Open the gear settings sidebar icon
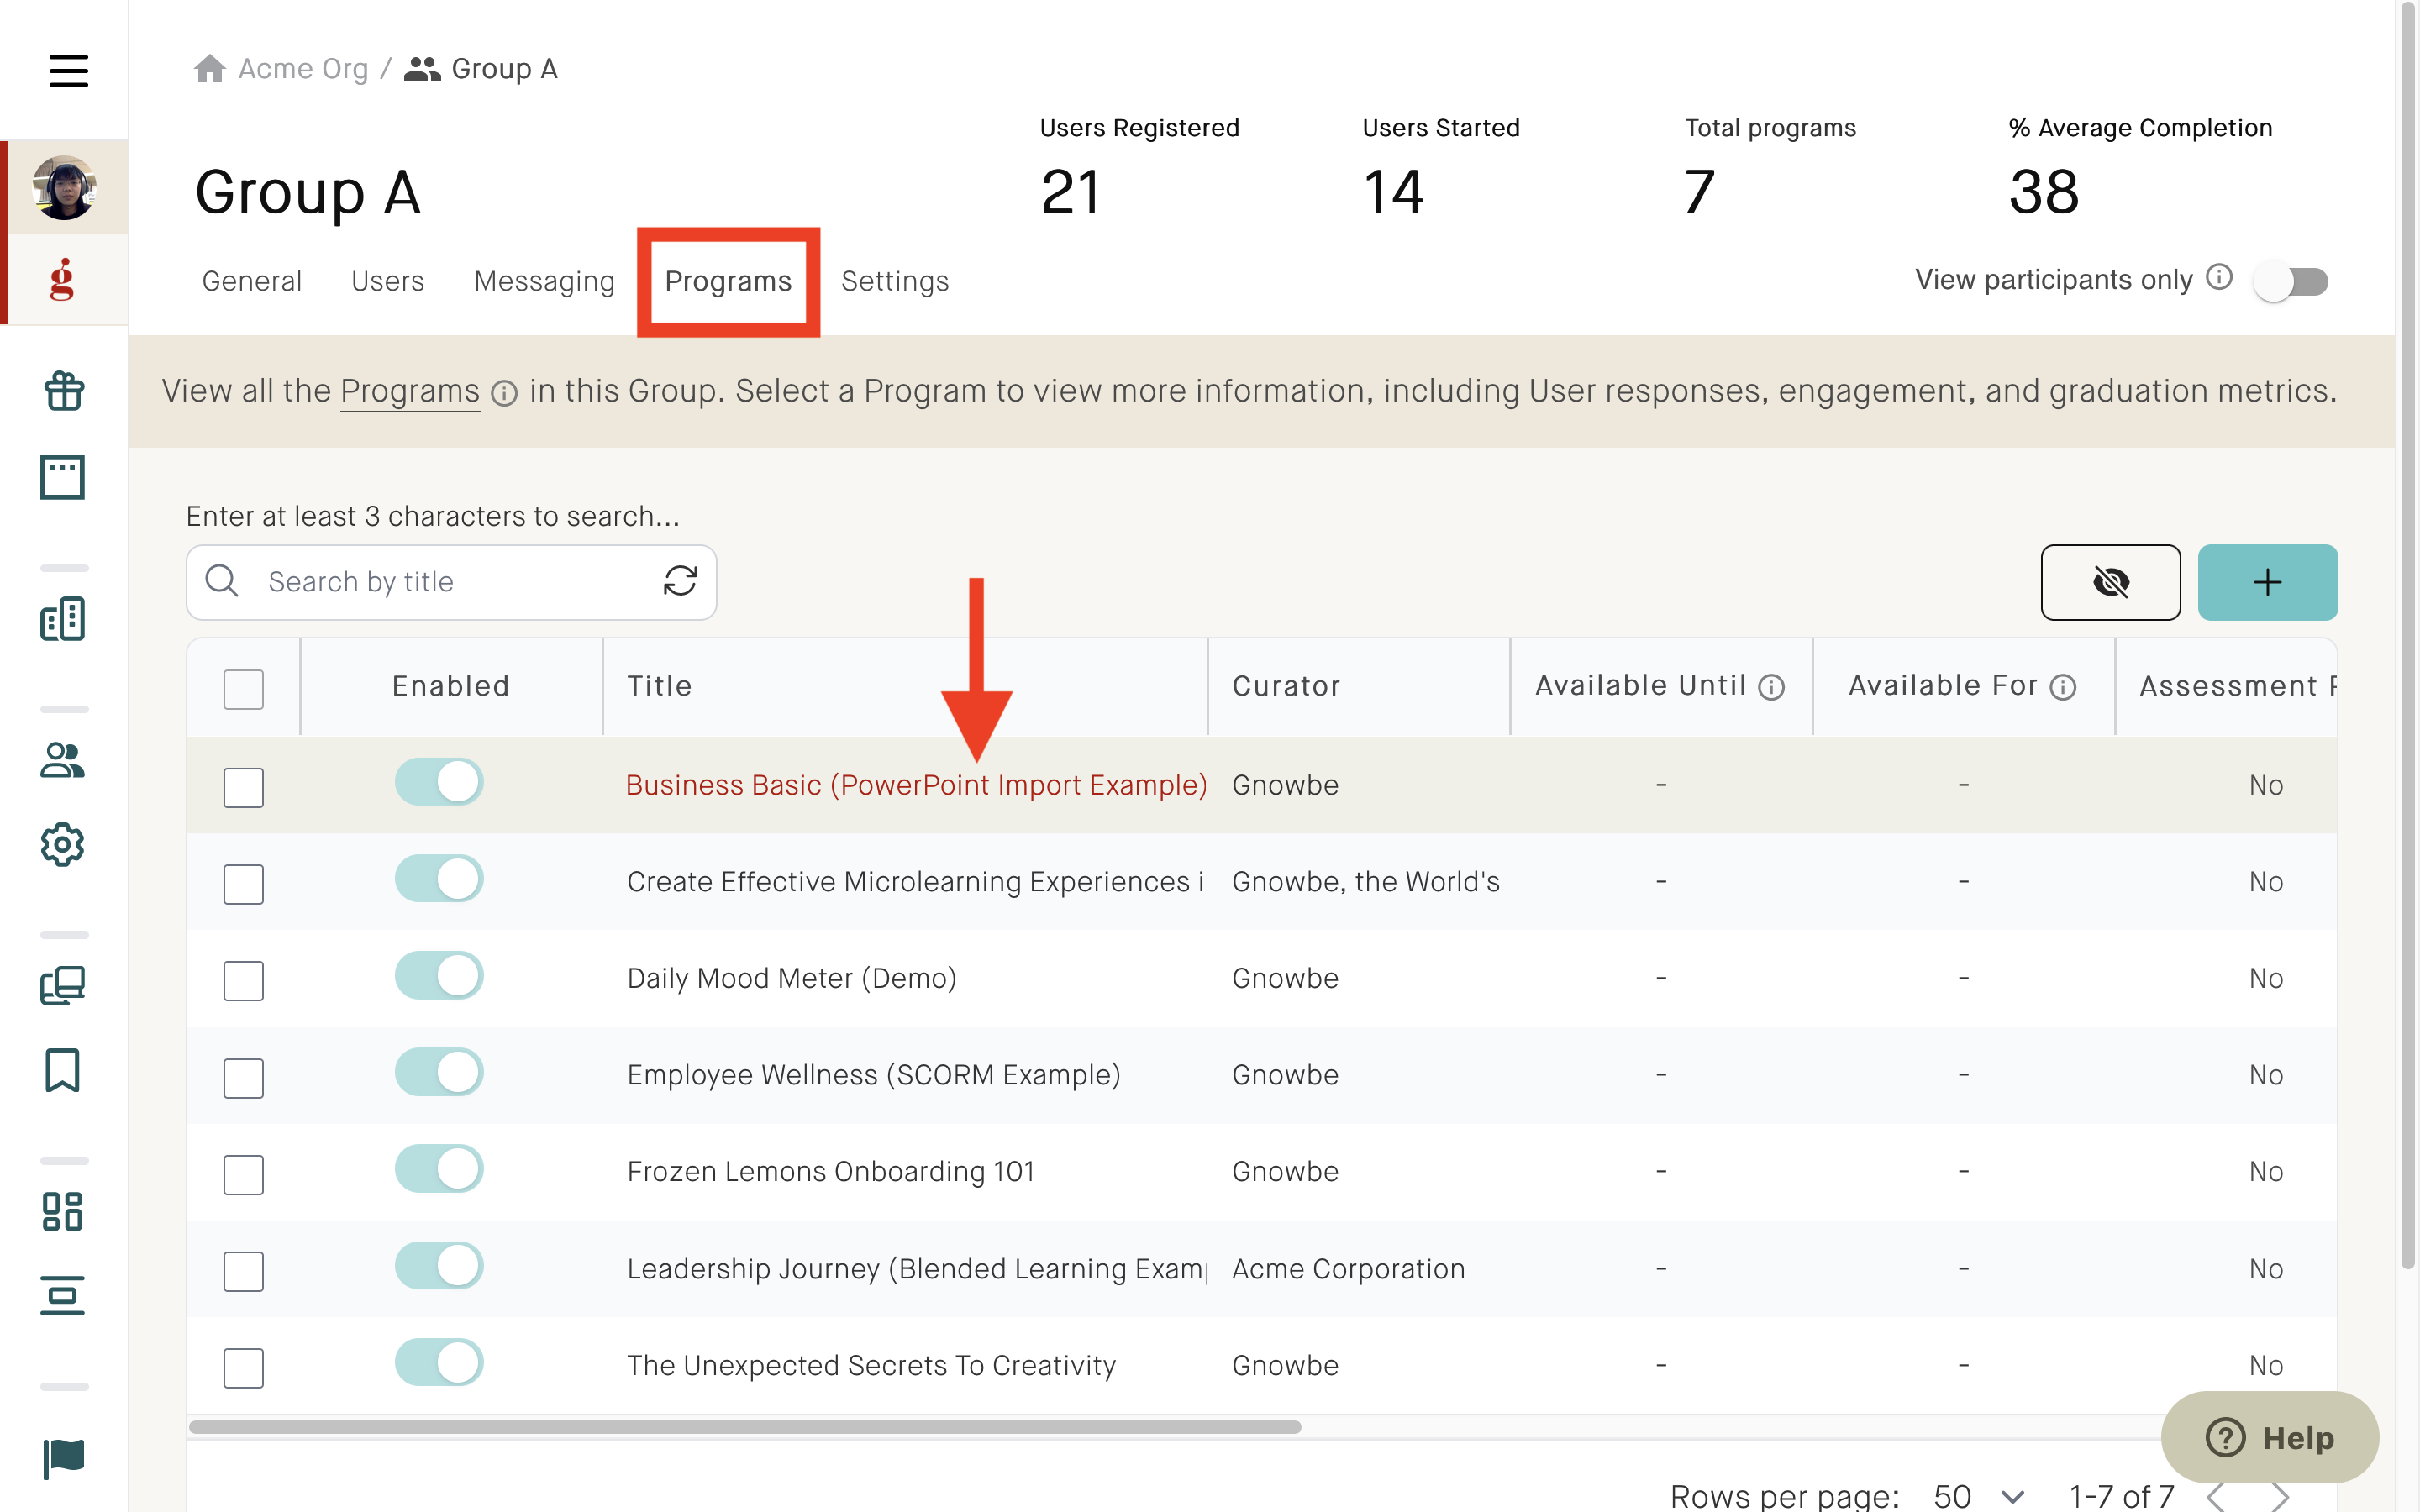The width and height of the screenshot is (2420, 1512). tap(63, 845)
